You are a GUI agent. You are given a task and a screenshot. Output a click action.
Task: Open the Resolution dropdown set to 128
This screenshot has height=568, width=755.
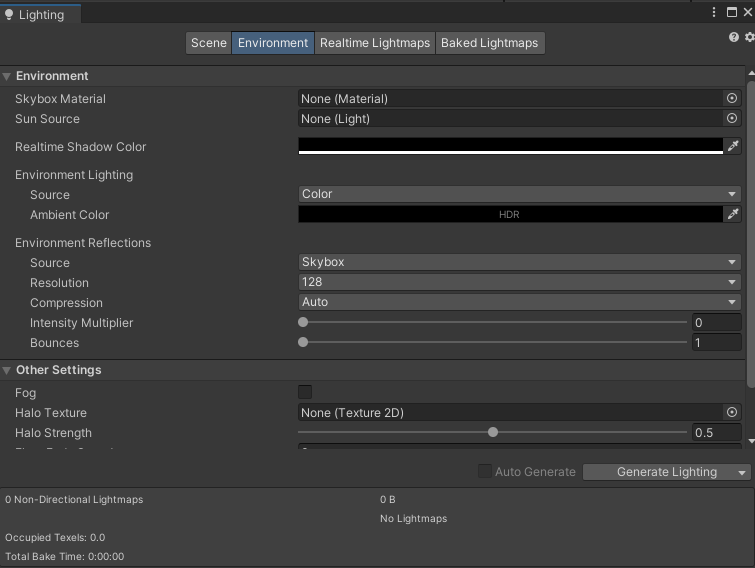coord(519,282)
